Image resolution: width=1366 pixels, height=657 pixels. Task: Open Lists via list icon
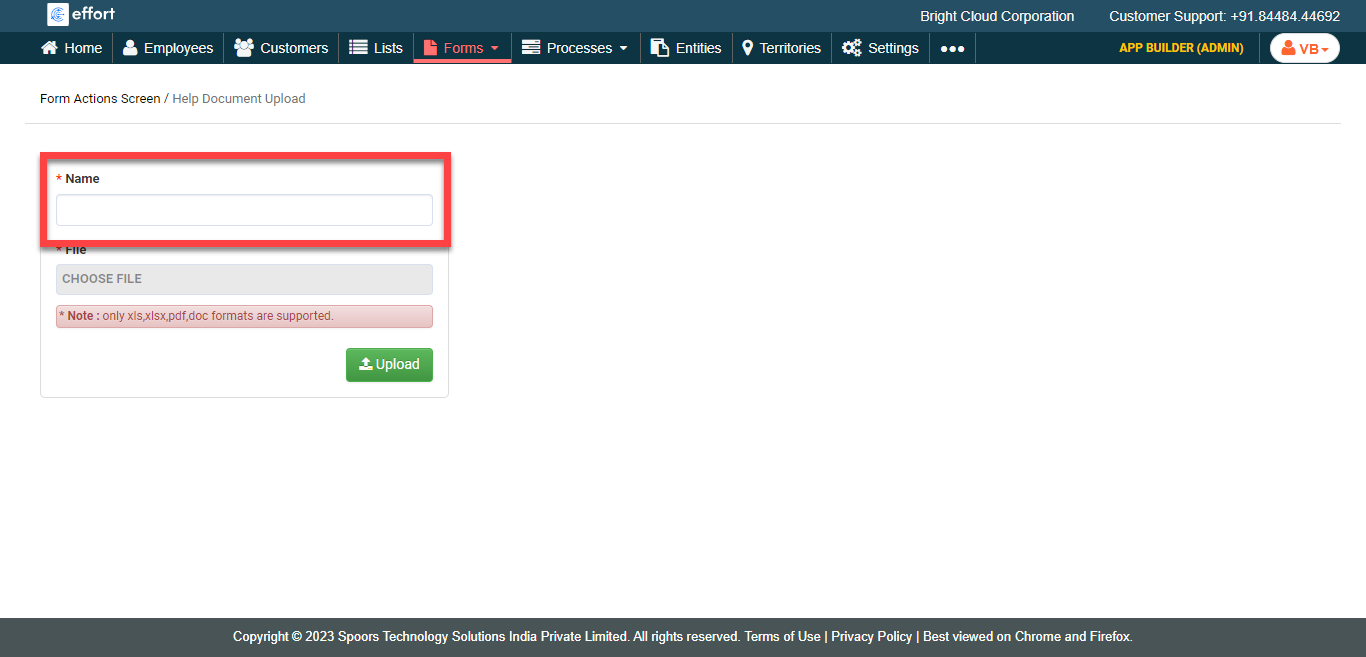coord(358,48)
